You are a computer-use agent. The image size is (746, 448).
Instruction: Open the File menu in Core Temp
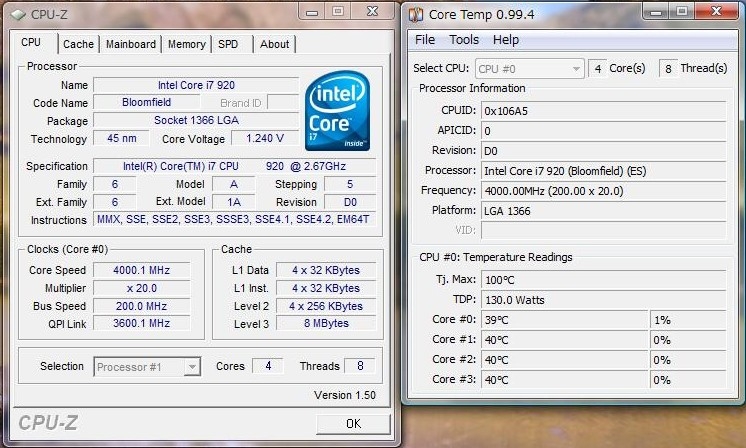[x=425, y=40]
